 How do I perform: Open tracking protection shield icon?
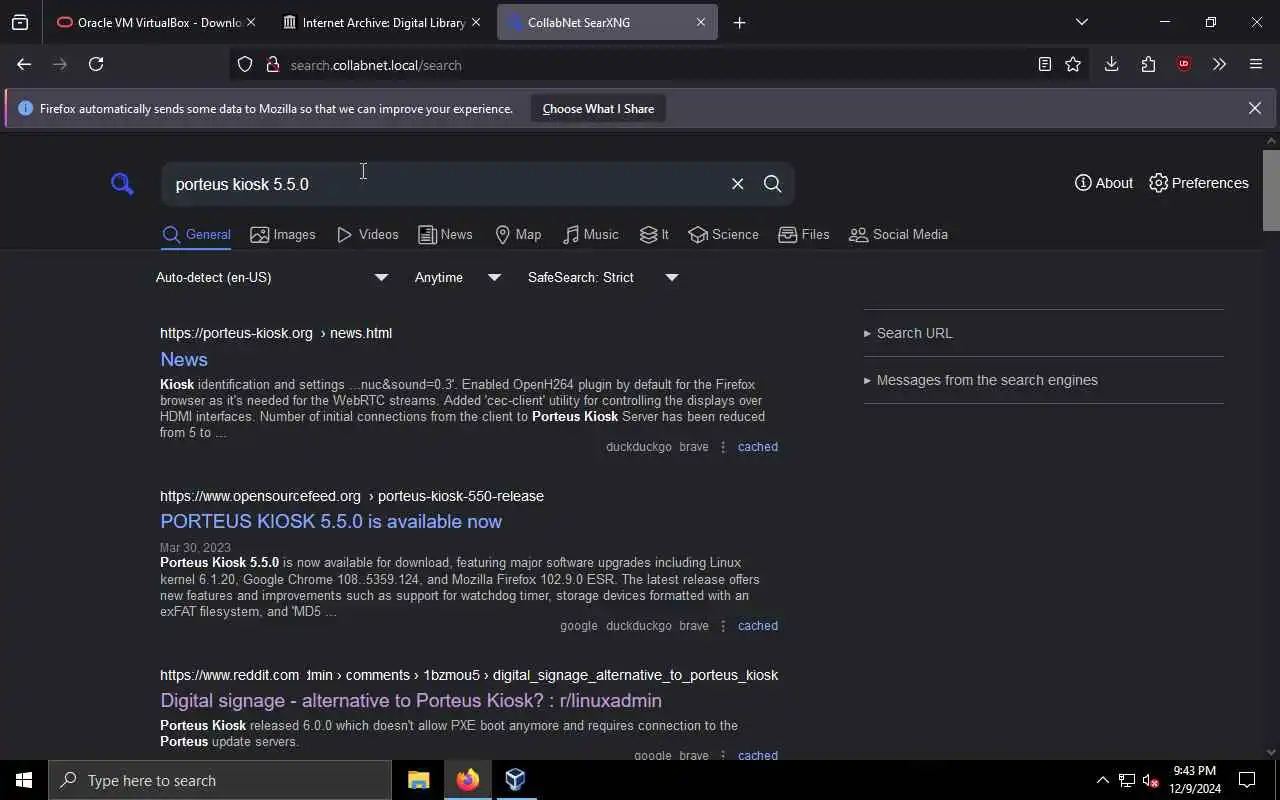245,65
